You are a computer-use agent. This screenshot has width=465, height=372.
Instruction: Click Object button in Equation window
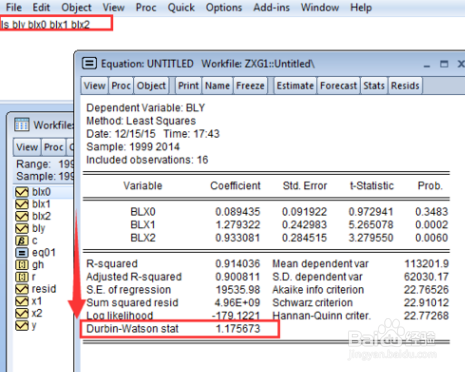151,86
